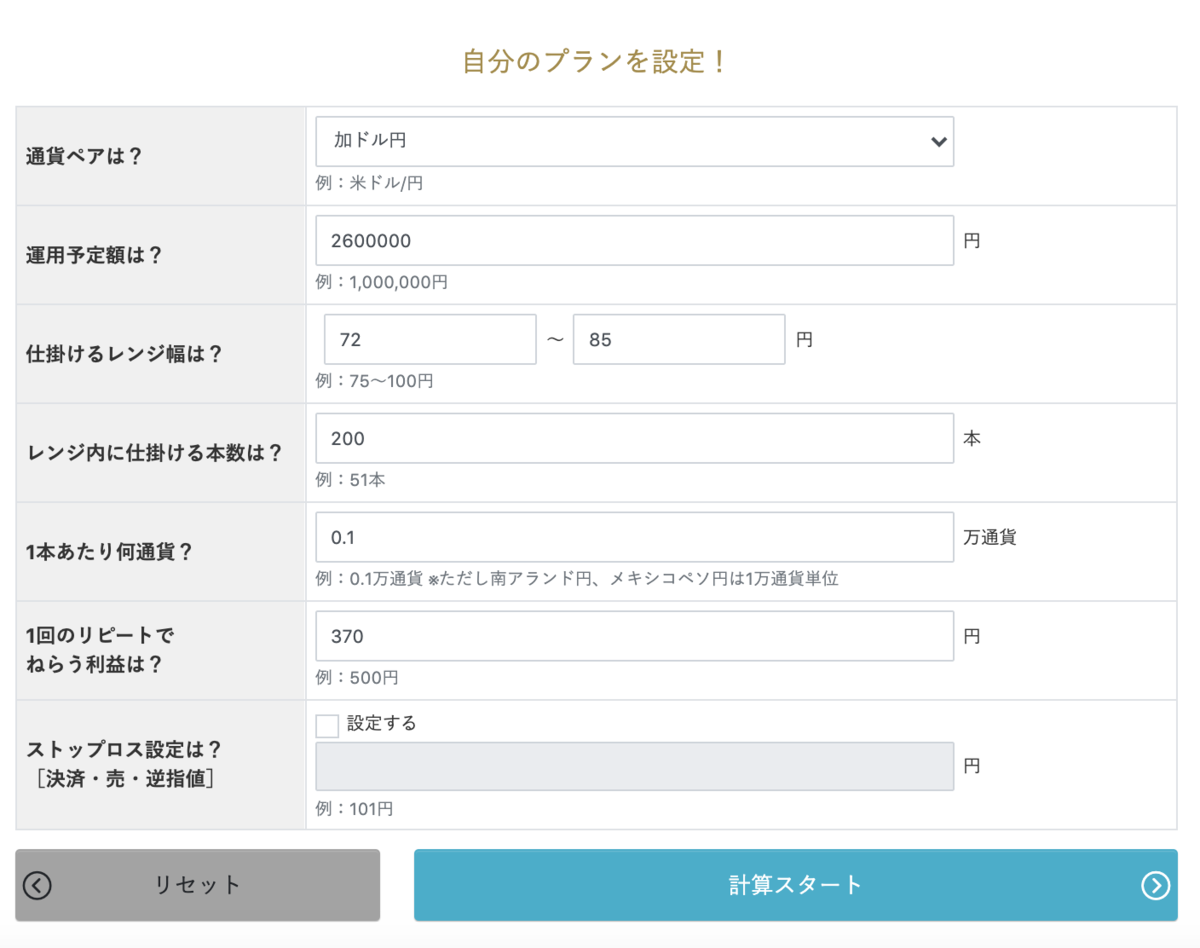Click the hint text 例：米ドル/円
The width and height of the screenshot is (1200, 948).
click(x=369, y=184)
